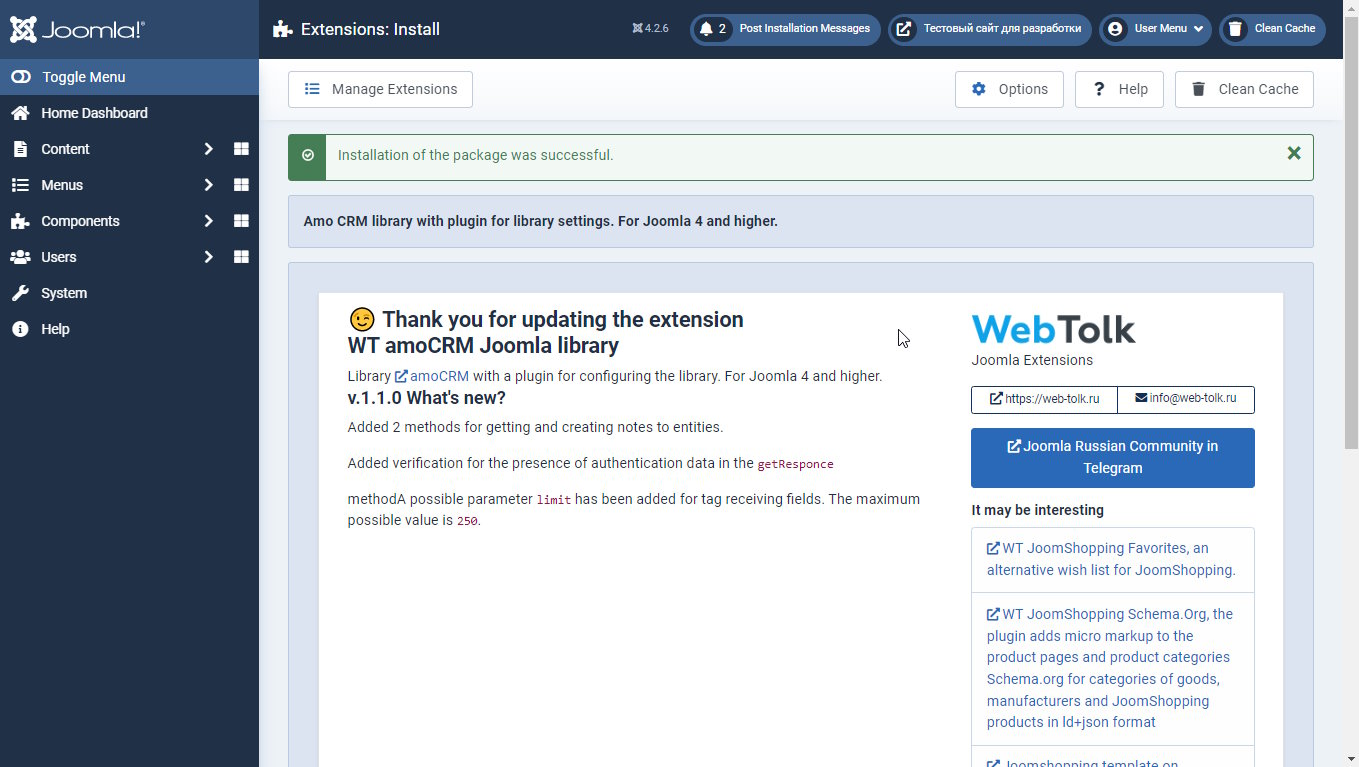The image size is (1359, 767).
Task: Click the Help question mark icon
Action: tap(1100, 89)
